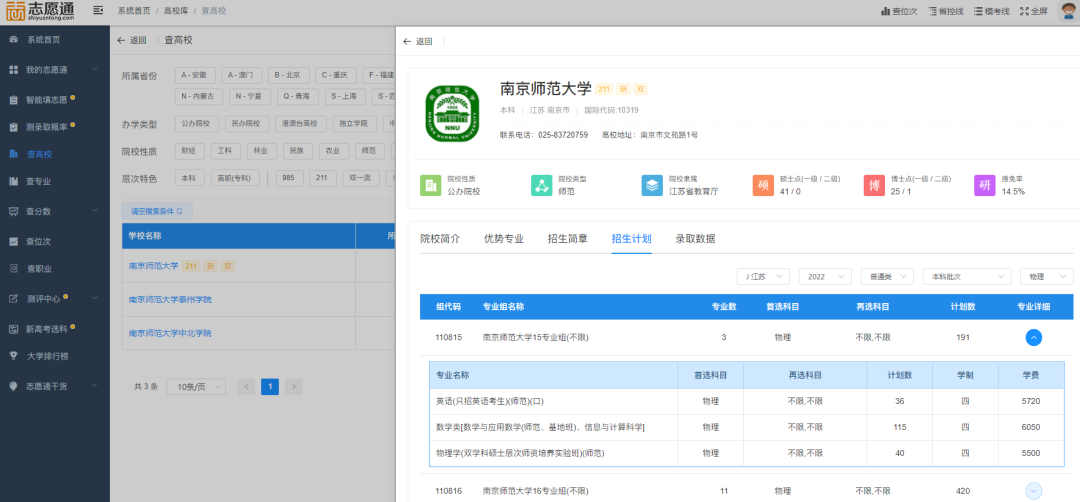This screenshot has height=502, width=1080.
Task: Open the 江苏 province dropdown
Action: click(764, 276)
